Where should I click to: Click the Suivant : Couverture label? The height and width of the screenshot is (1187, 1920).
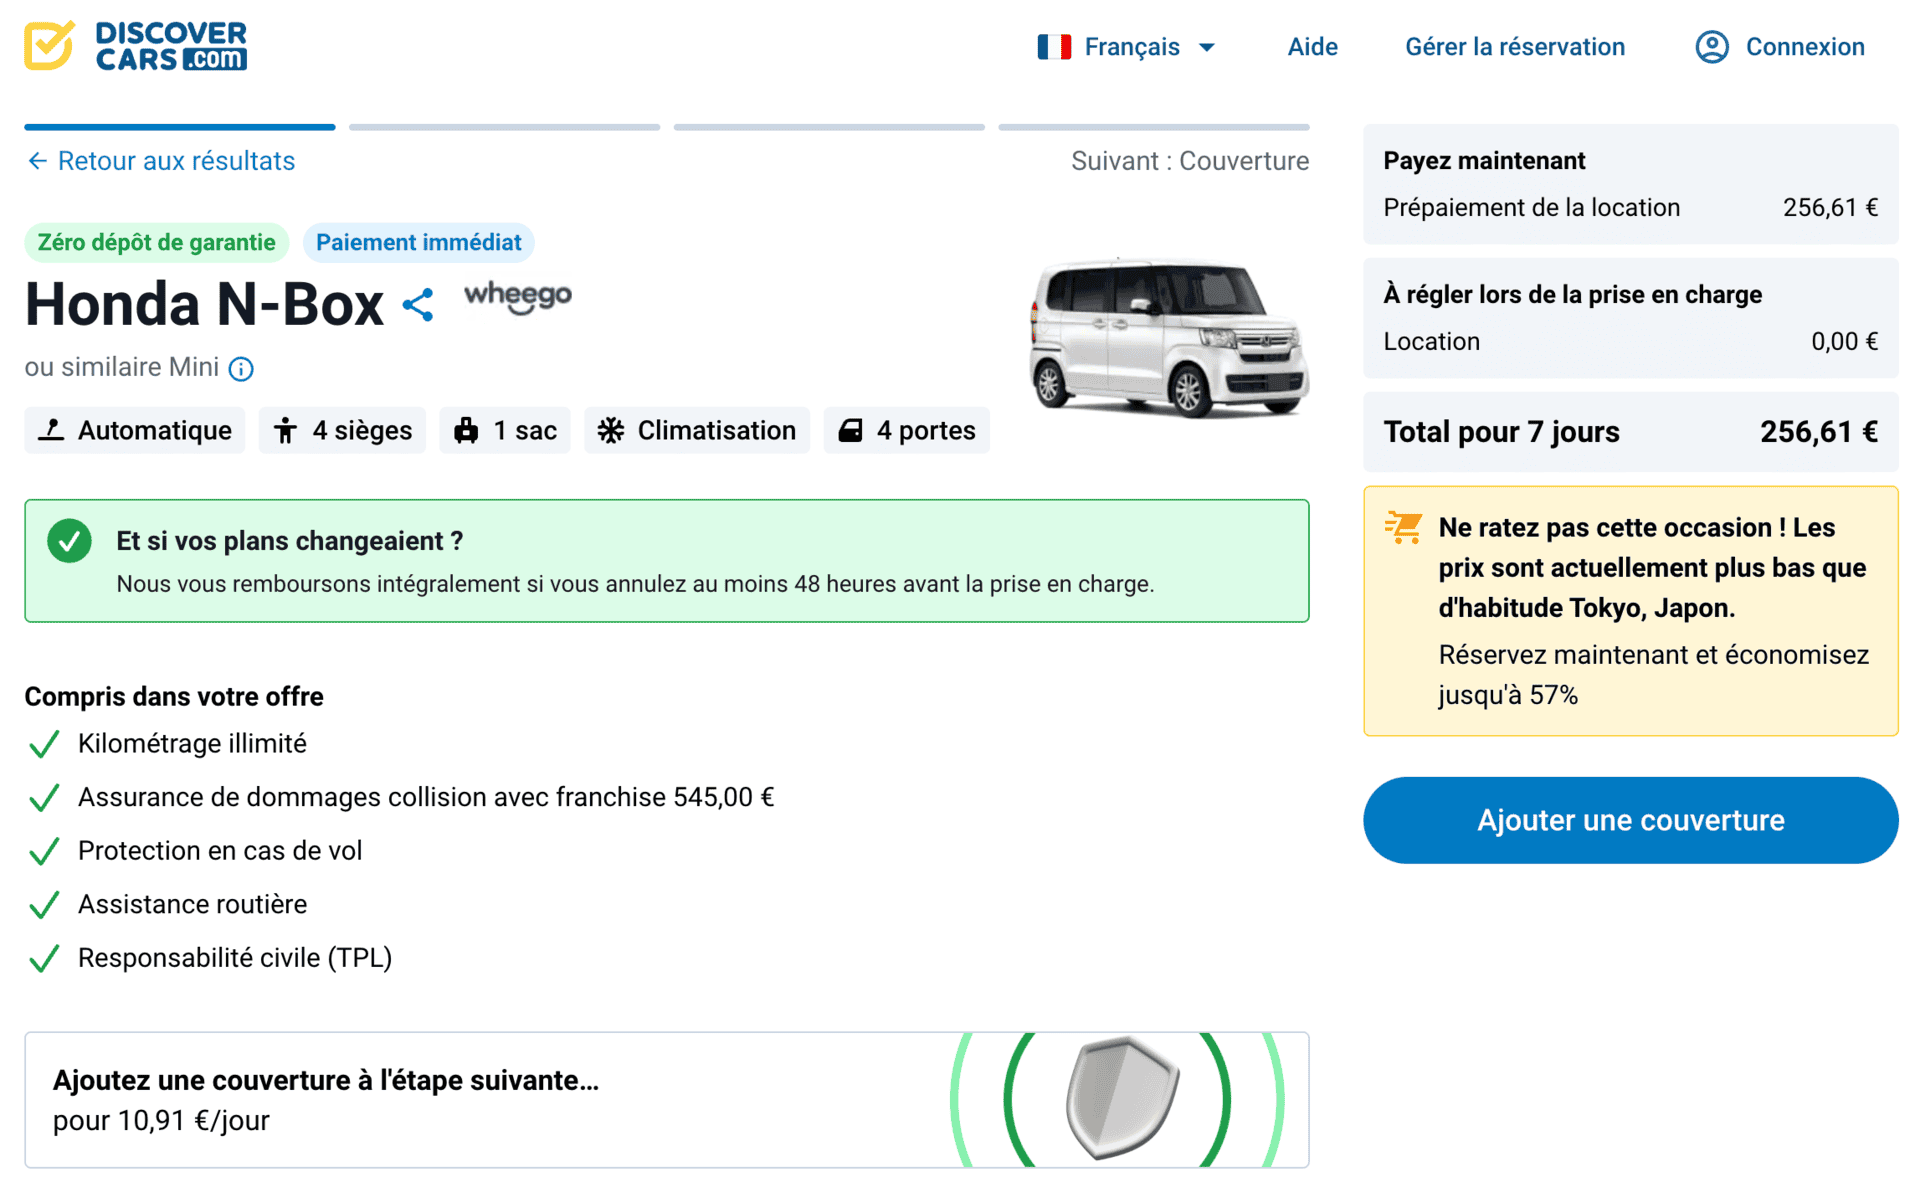(x=1190, y=161)
